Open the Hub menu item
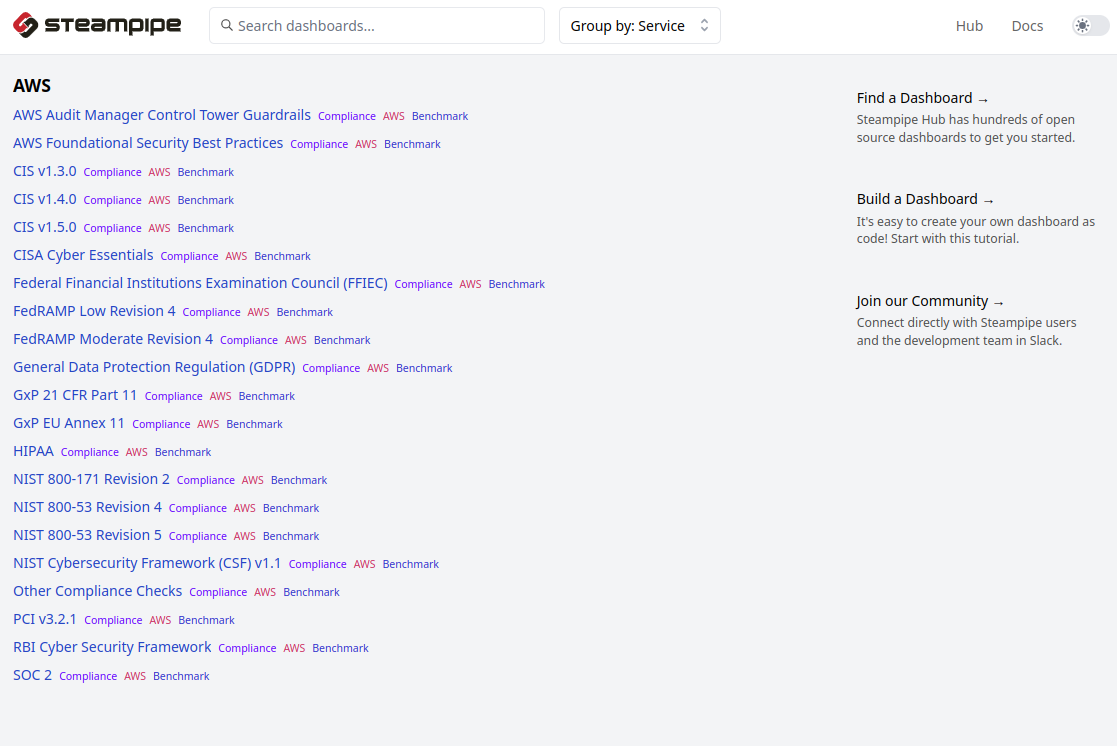This screenshot has width=1117, height=746. click(x=969, y=25)
